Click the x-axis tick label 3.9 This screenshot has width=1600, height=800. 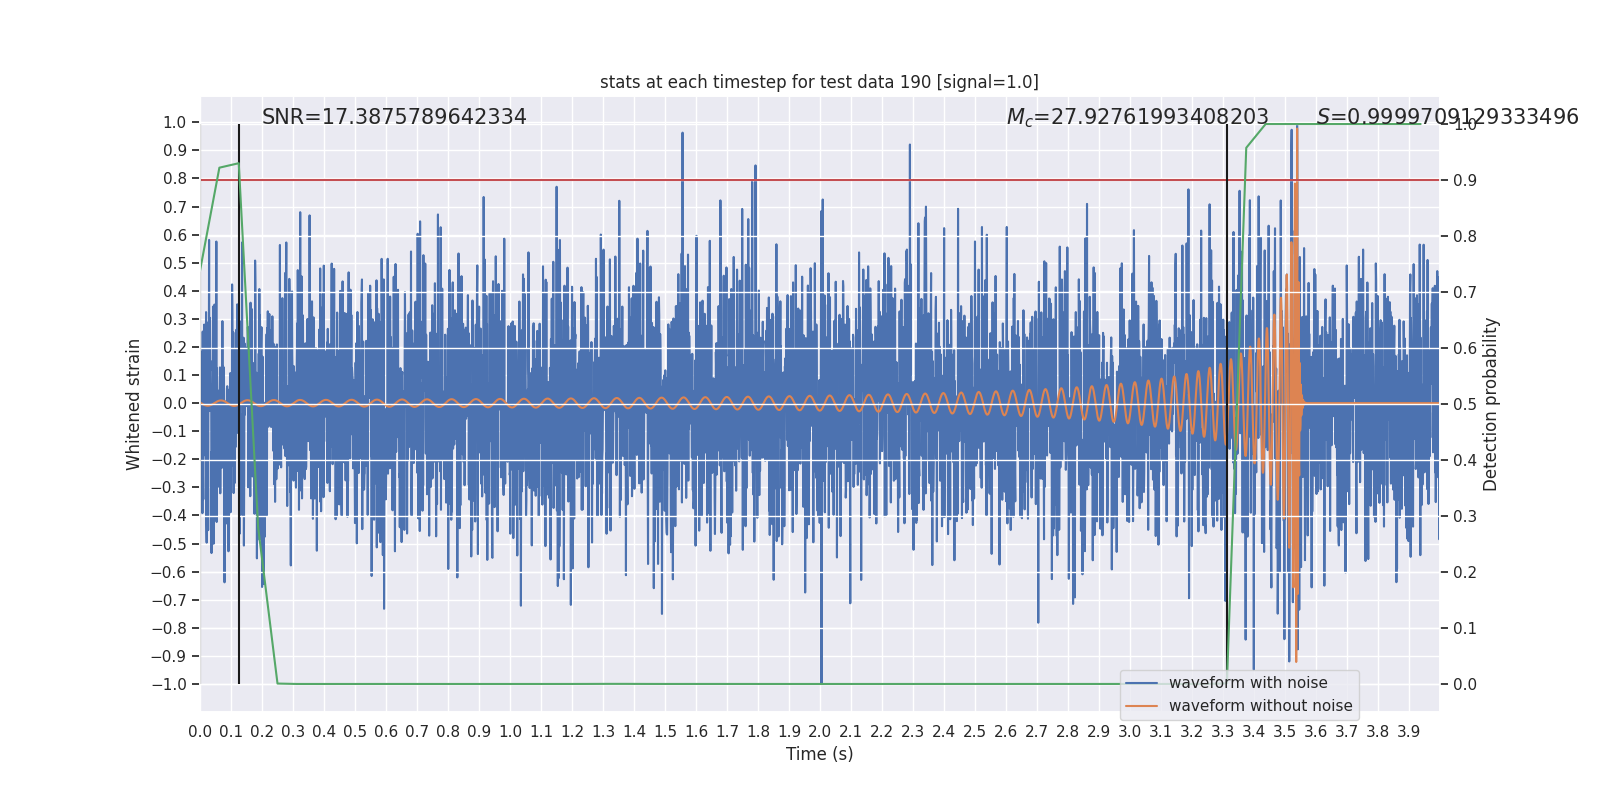tap(1408, 732)
